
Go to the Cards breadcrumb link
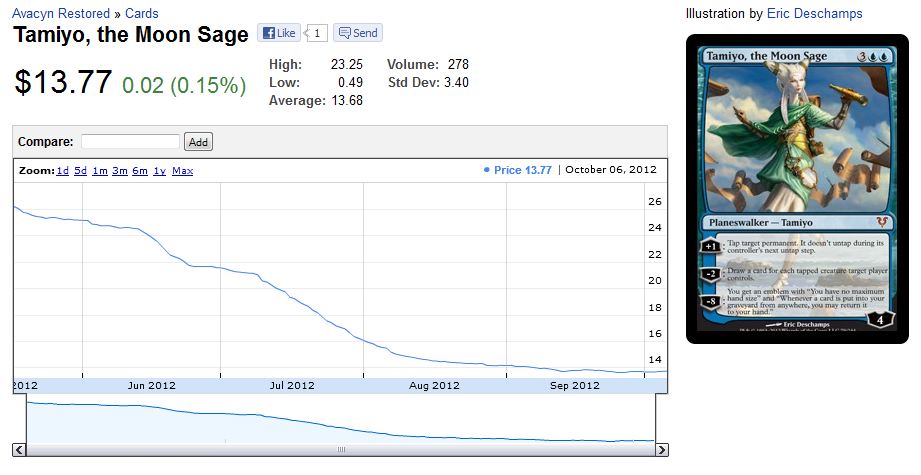(141, 14)
